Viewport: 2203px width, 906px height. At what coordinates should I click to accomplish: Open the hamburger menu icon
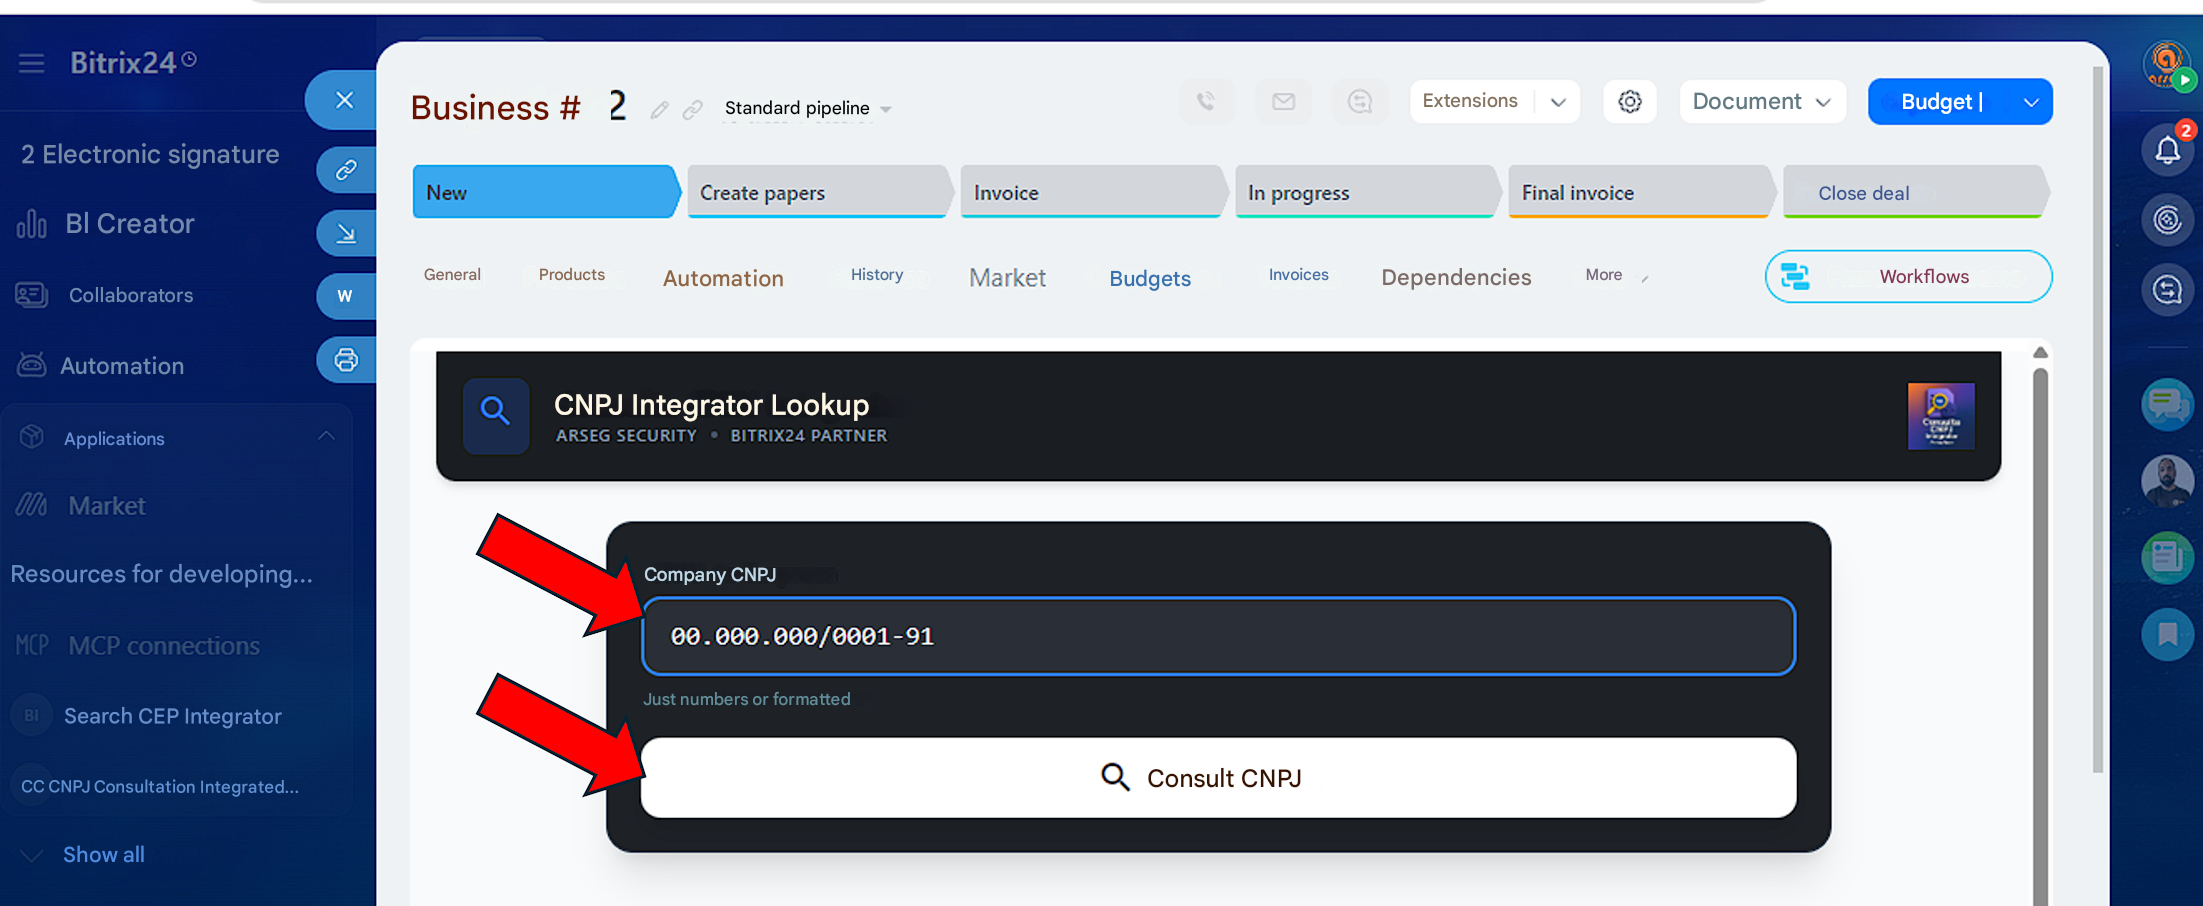32,64
